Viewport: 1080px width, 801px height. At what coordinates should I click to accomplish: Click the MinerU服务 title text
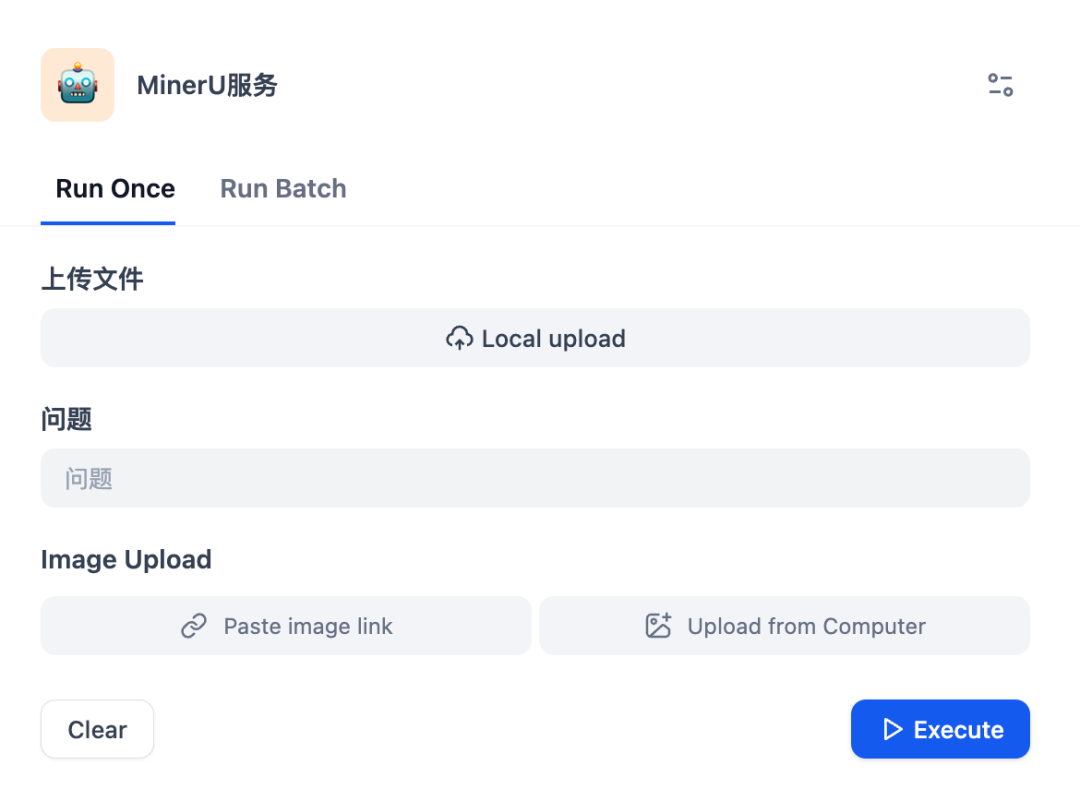[207, 85]
